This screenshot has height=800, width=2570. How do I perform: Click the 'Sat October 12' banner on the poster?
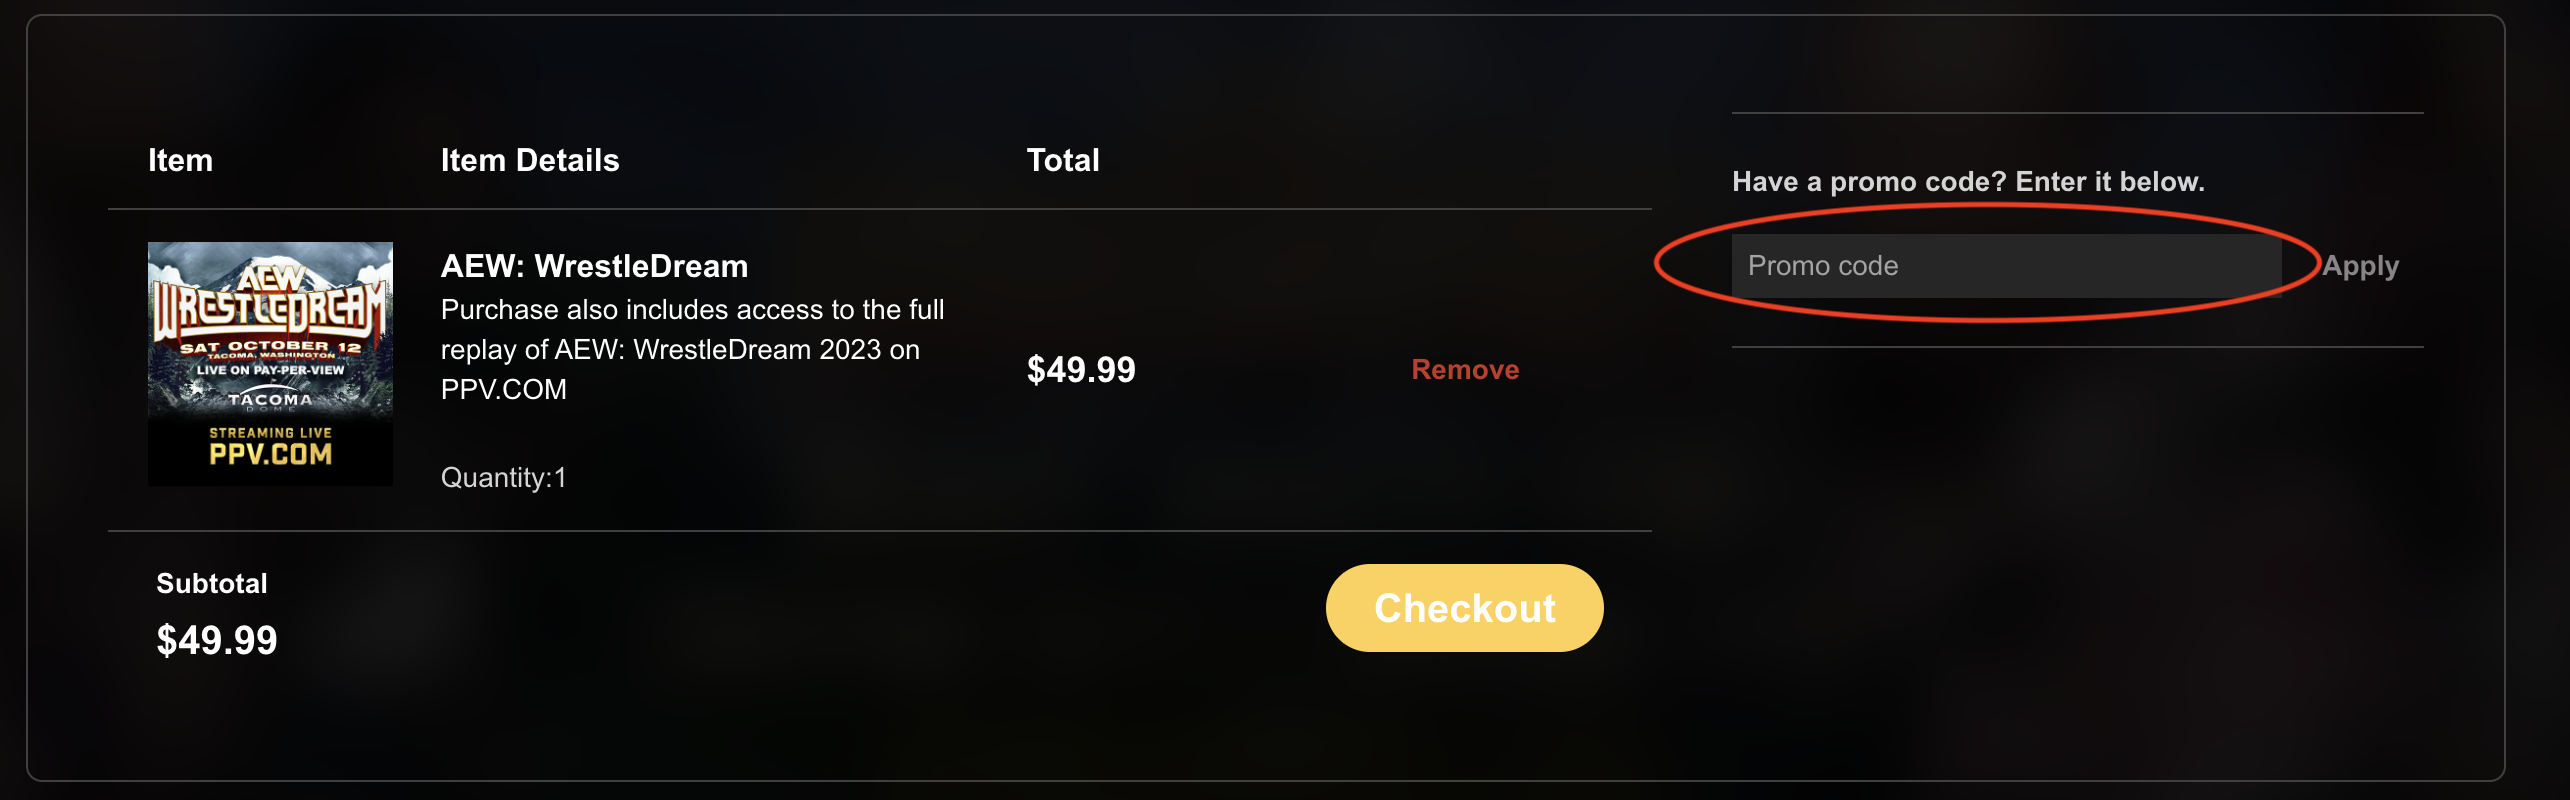click(270, 347)
